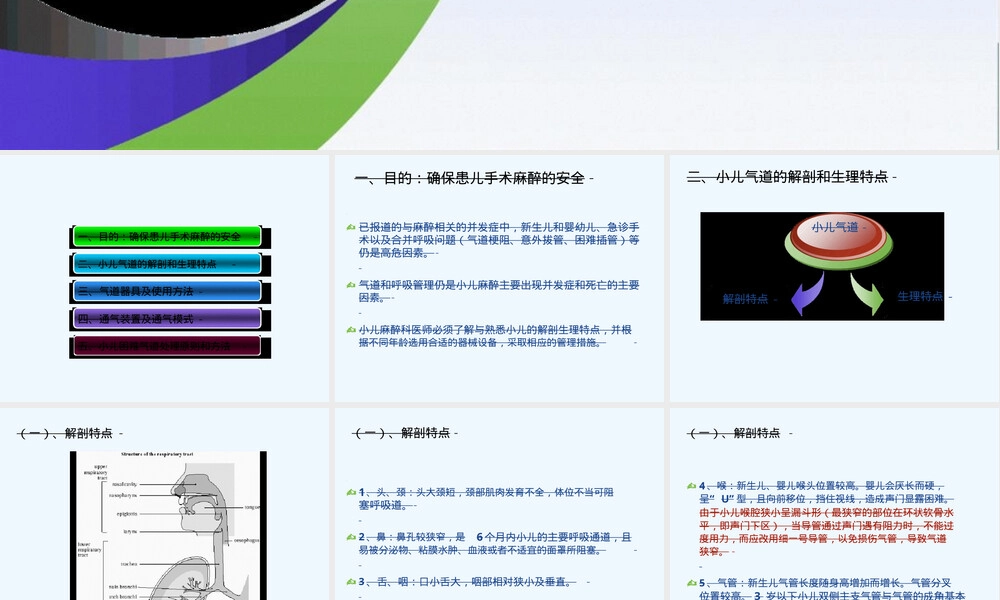The image size is (1000, 600).
Task: Click green bullet icon before '5、气管'
Action: 691,583
